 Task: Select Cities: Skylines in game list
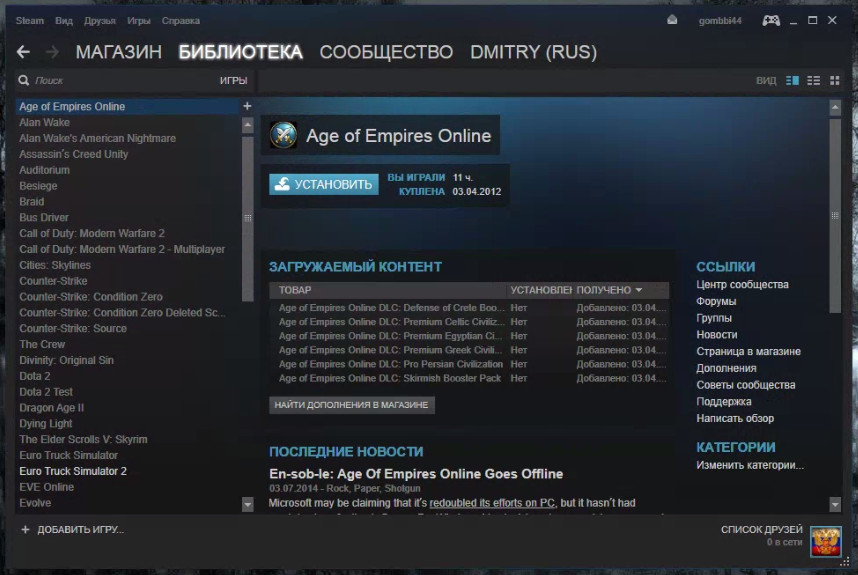[x=55, y=265]
